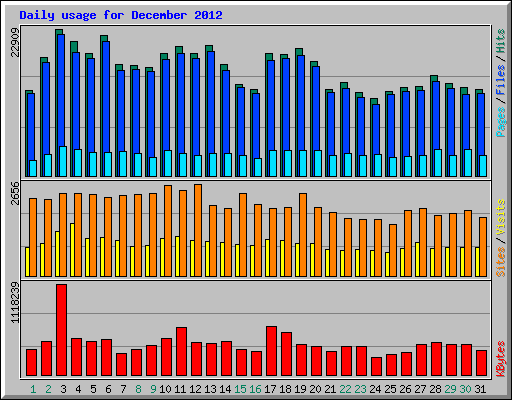Click the cyan pages bar for day 28
This screenshot has width=512, height=400.
point(438,163)
